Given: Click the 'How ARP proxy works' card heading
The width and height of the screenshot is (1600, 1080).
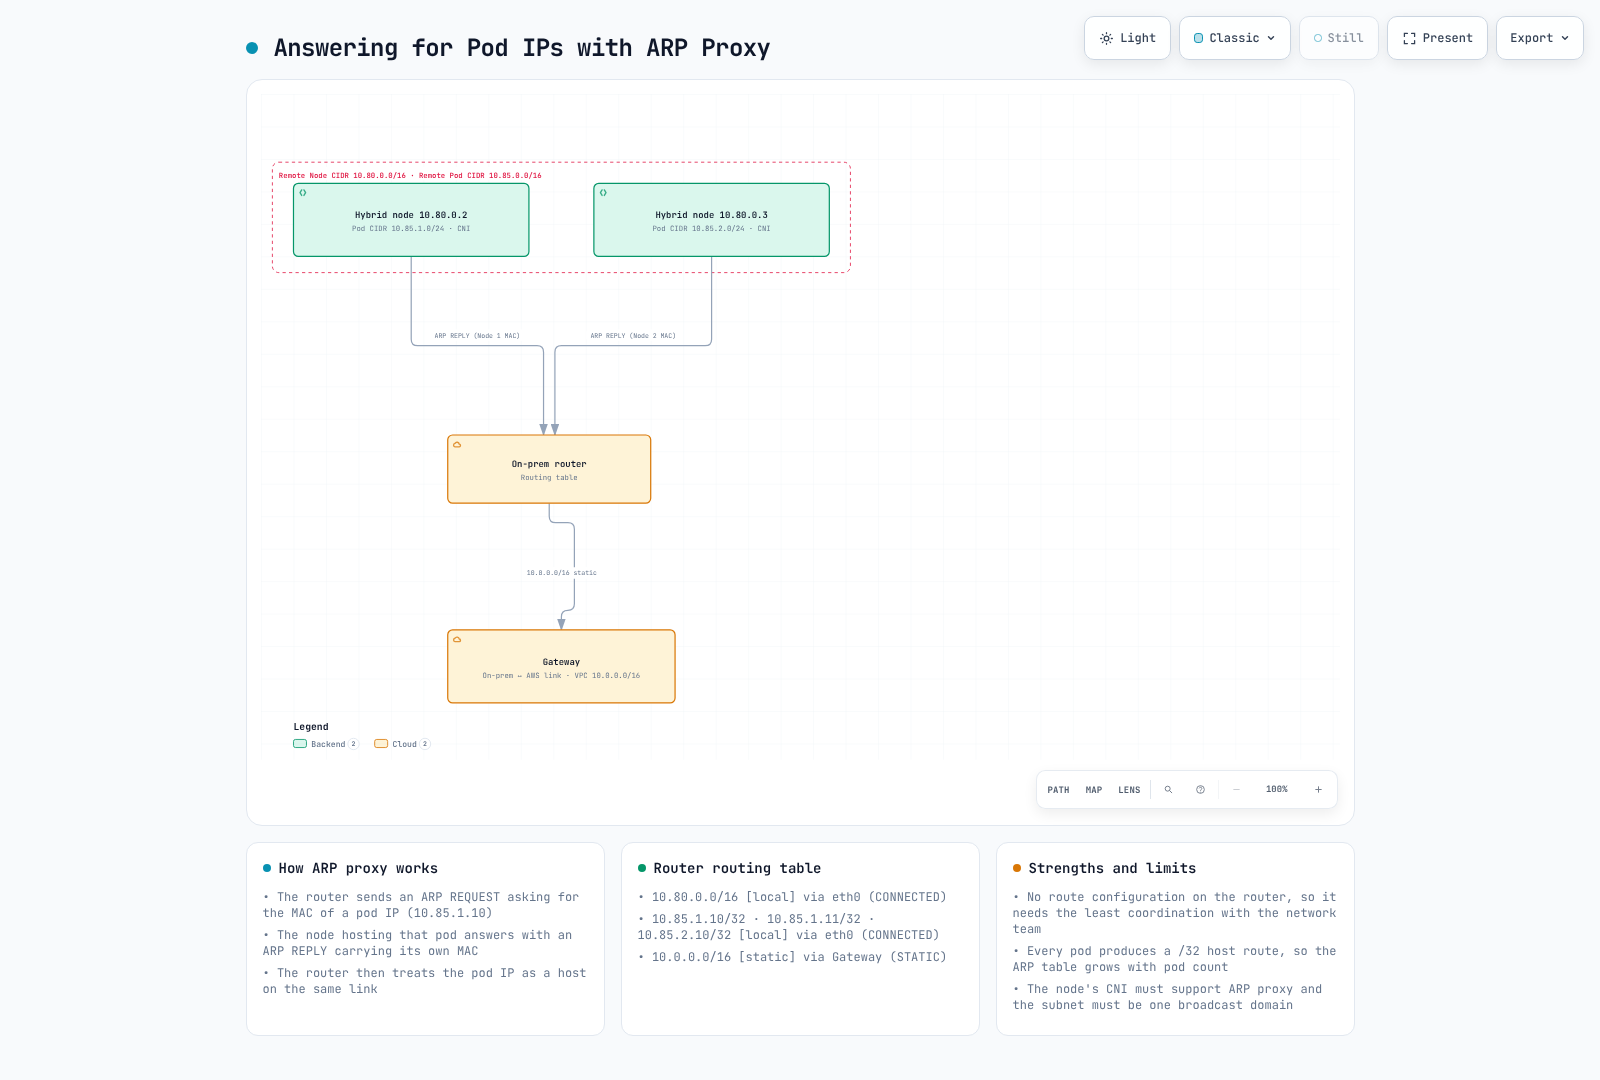Looking at the screenshot, I should 358,868.
